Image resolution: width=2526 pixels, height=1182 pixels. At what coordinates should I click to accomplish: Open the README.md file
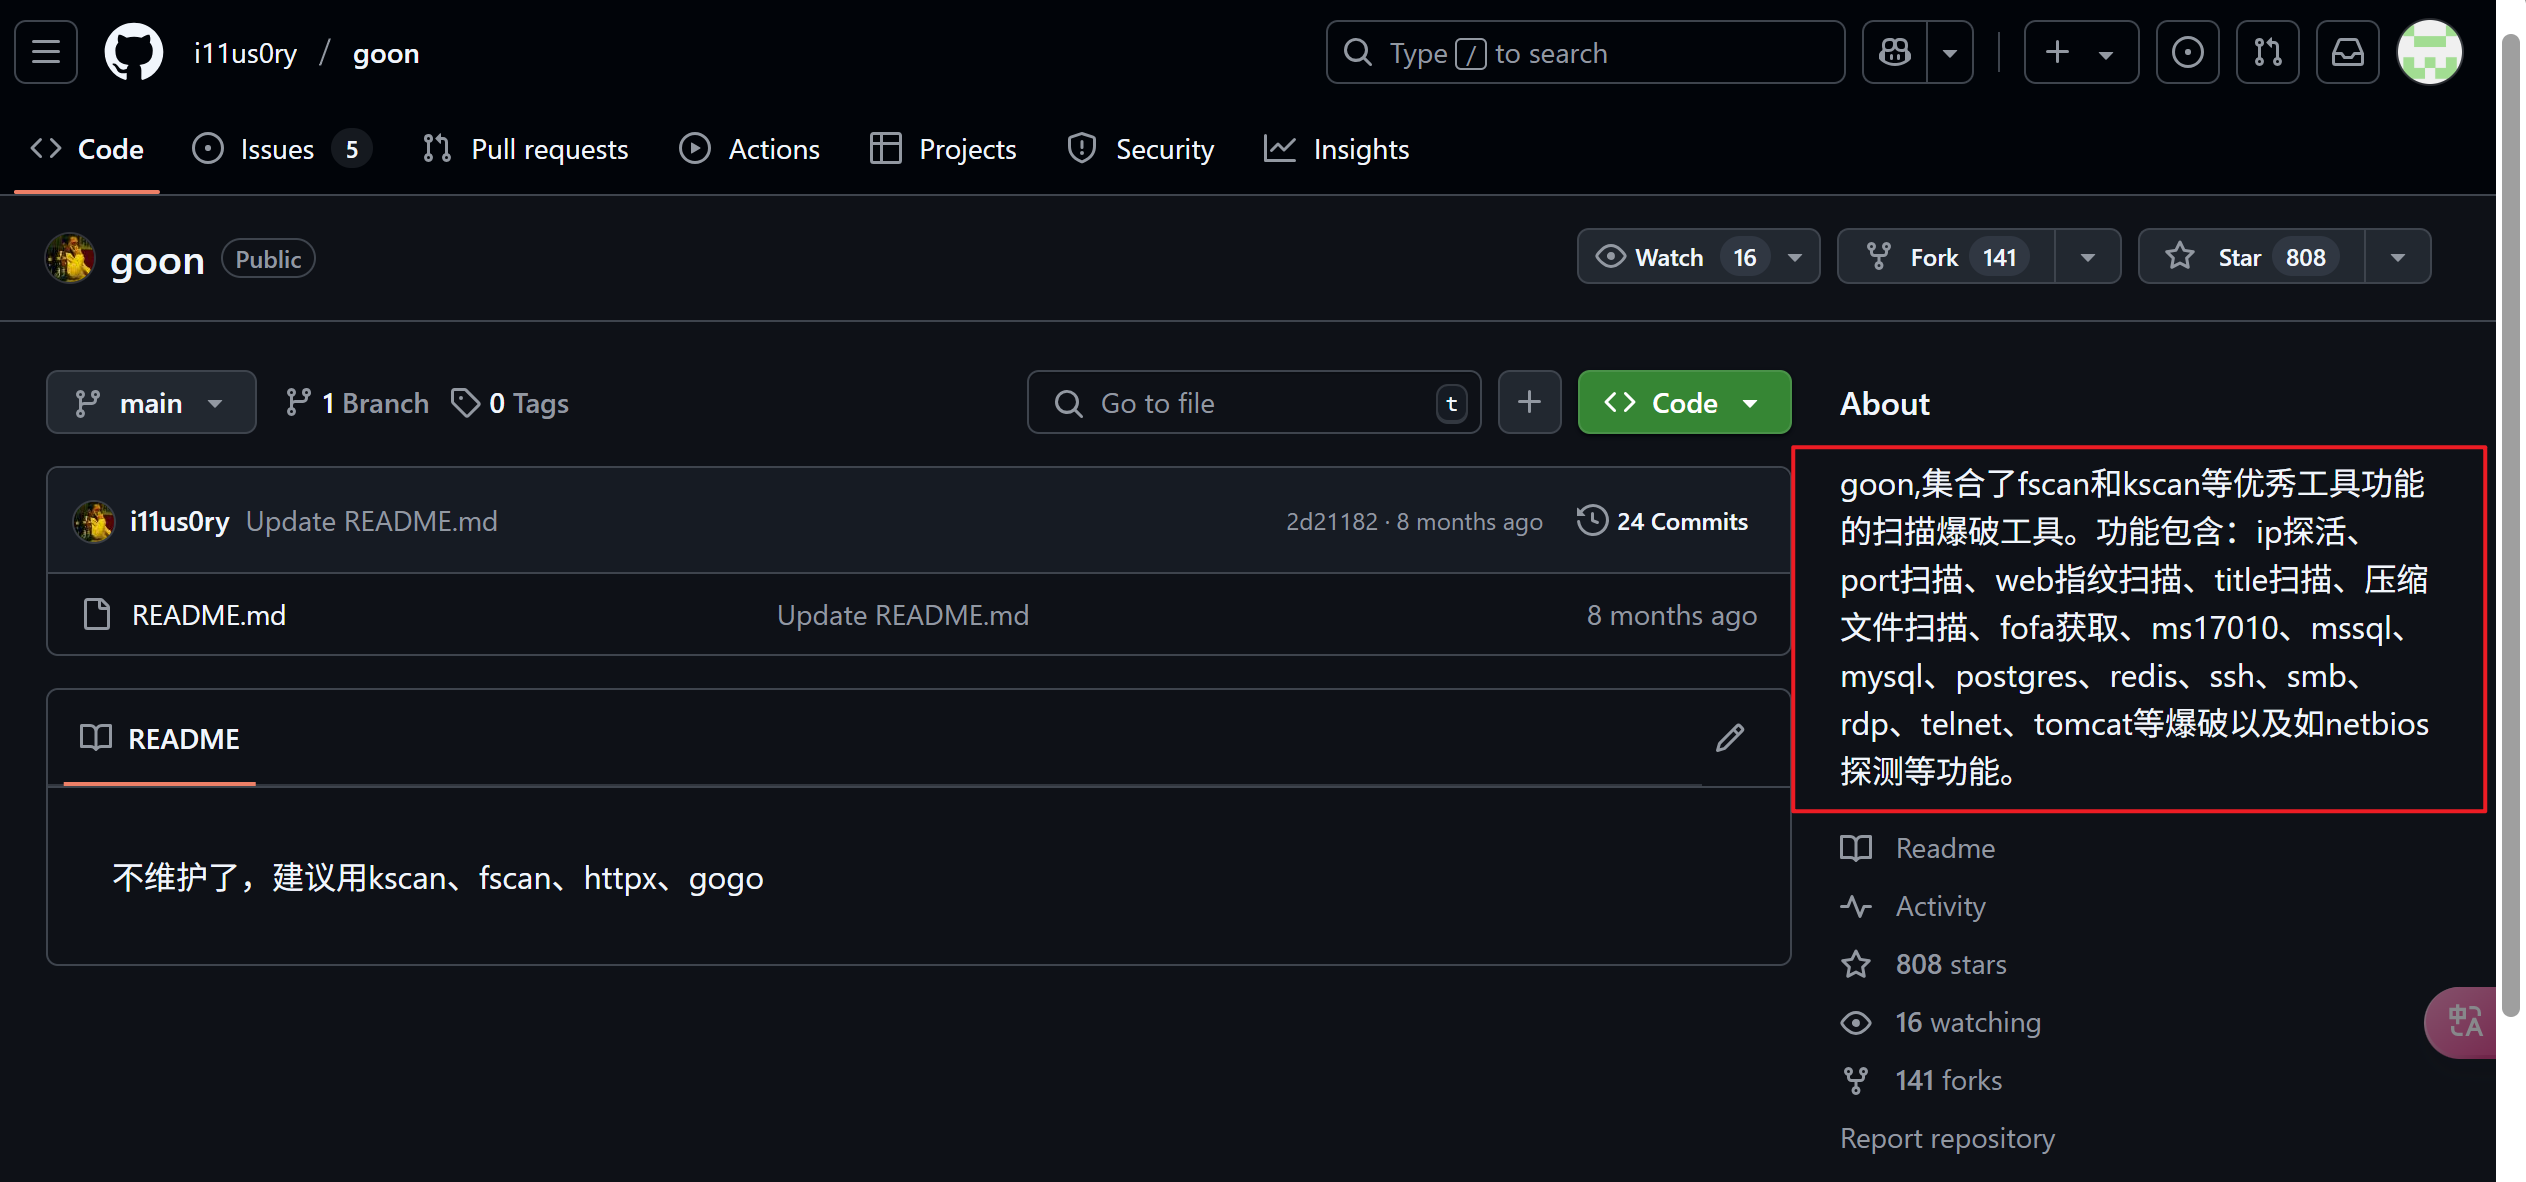209,614
